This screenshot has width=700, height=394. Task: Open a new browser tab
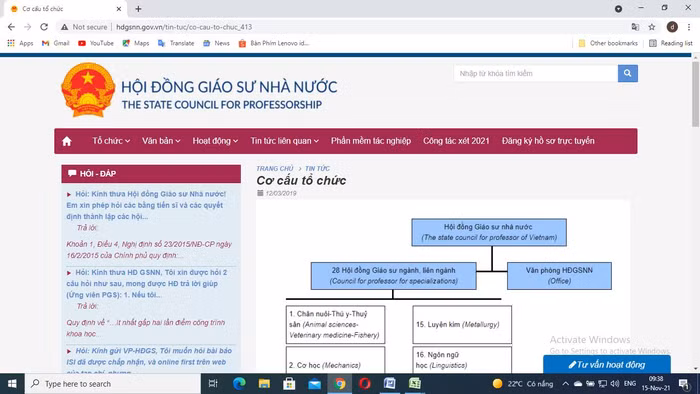pos(138,9)
